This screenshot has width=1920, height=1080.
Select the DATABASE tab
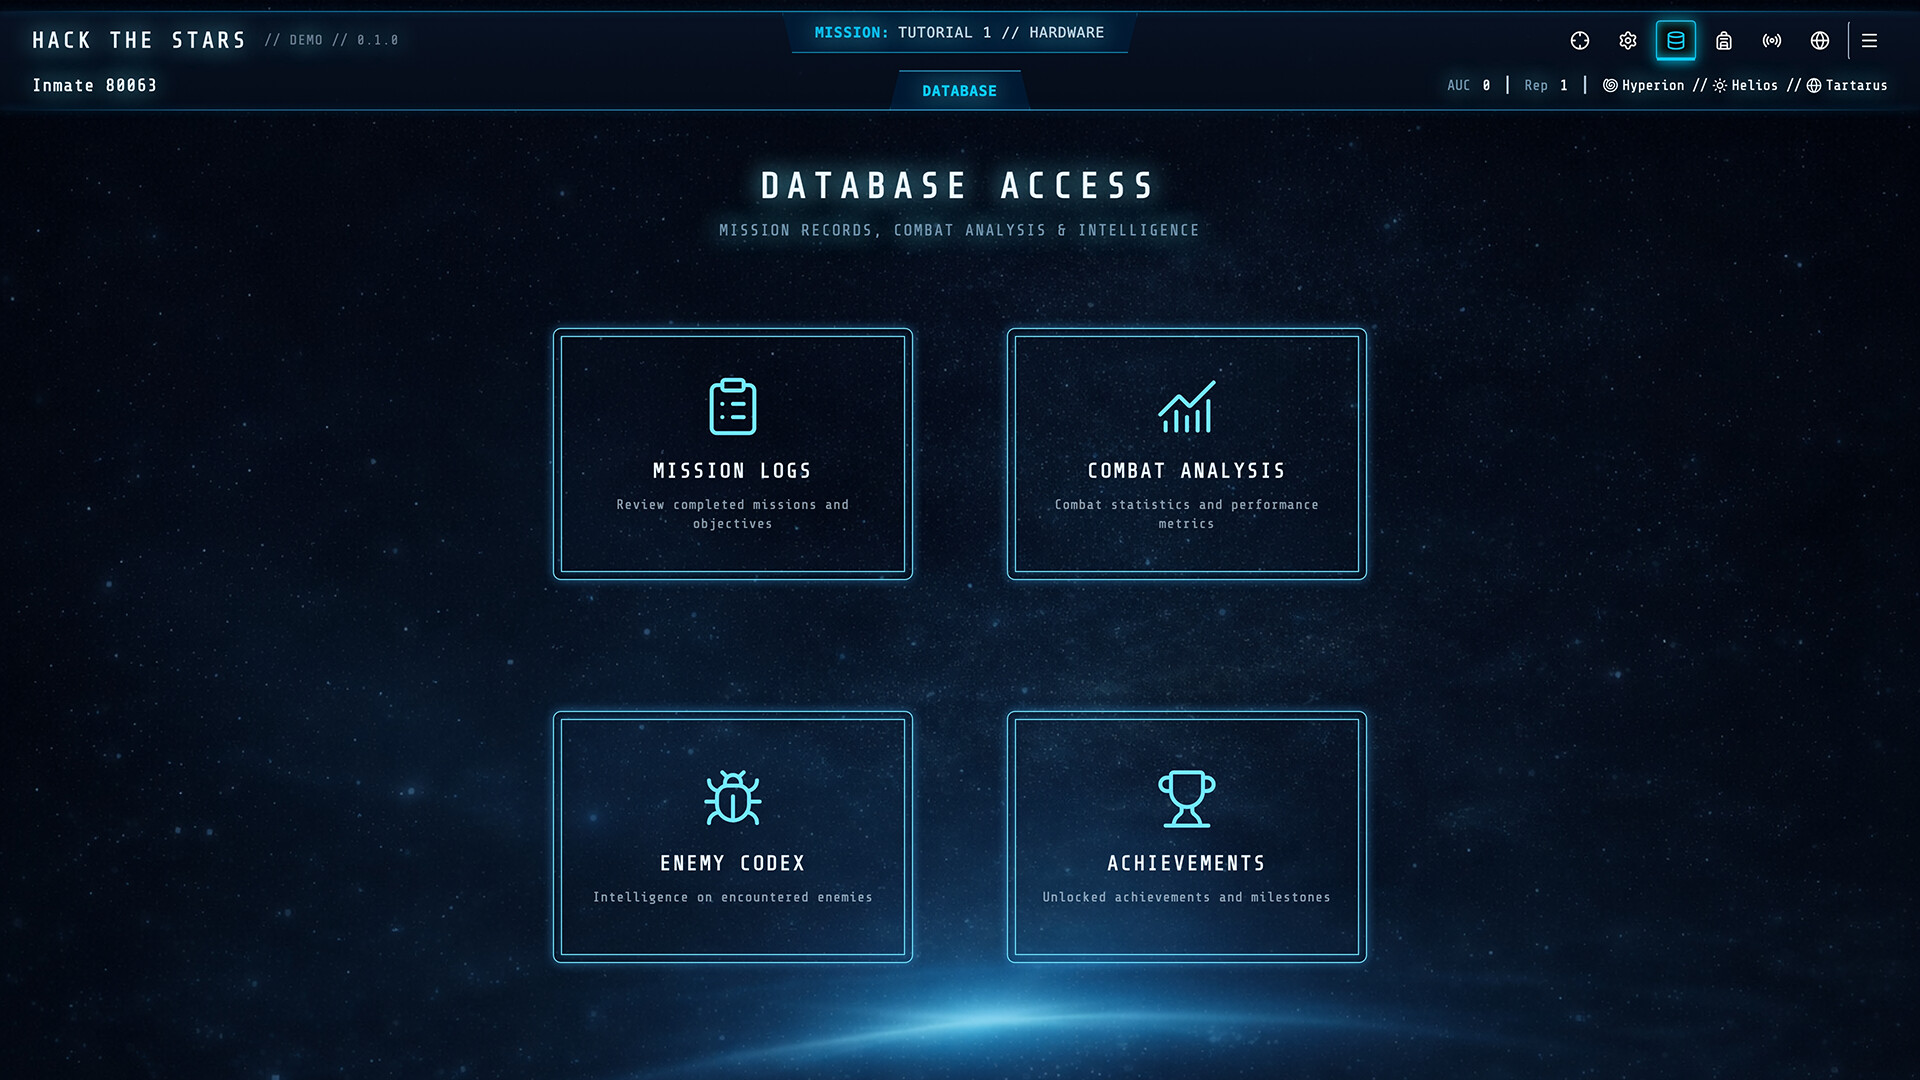(x=959, y=90)
